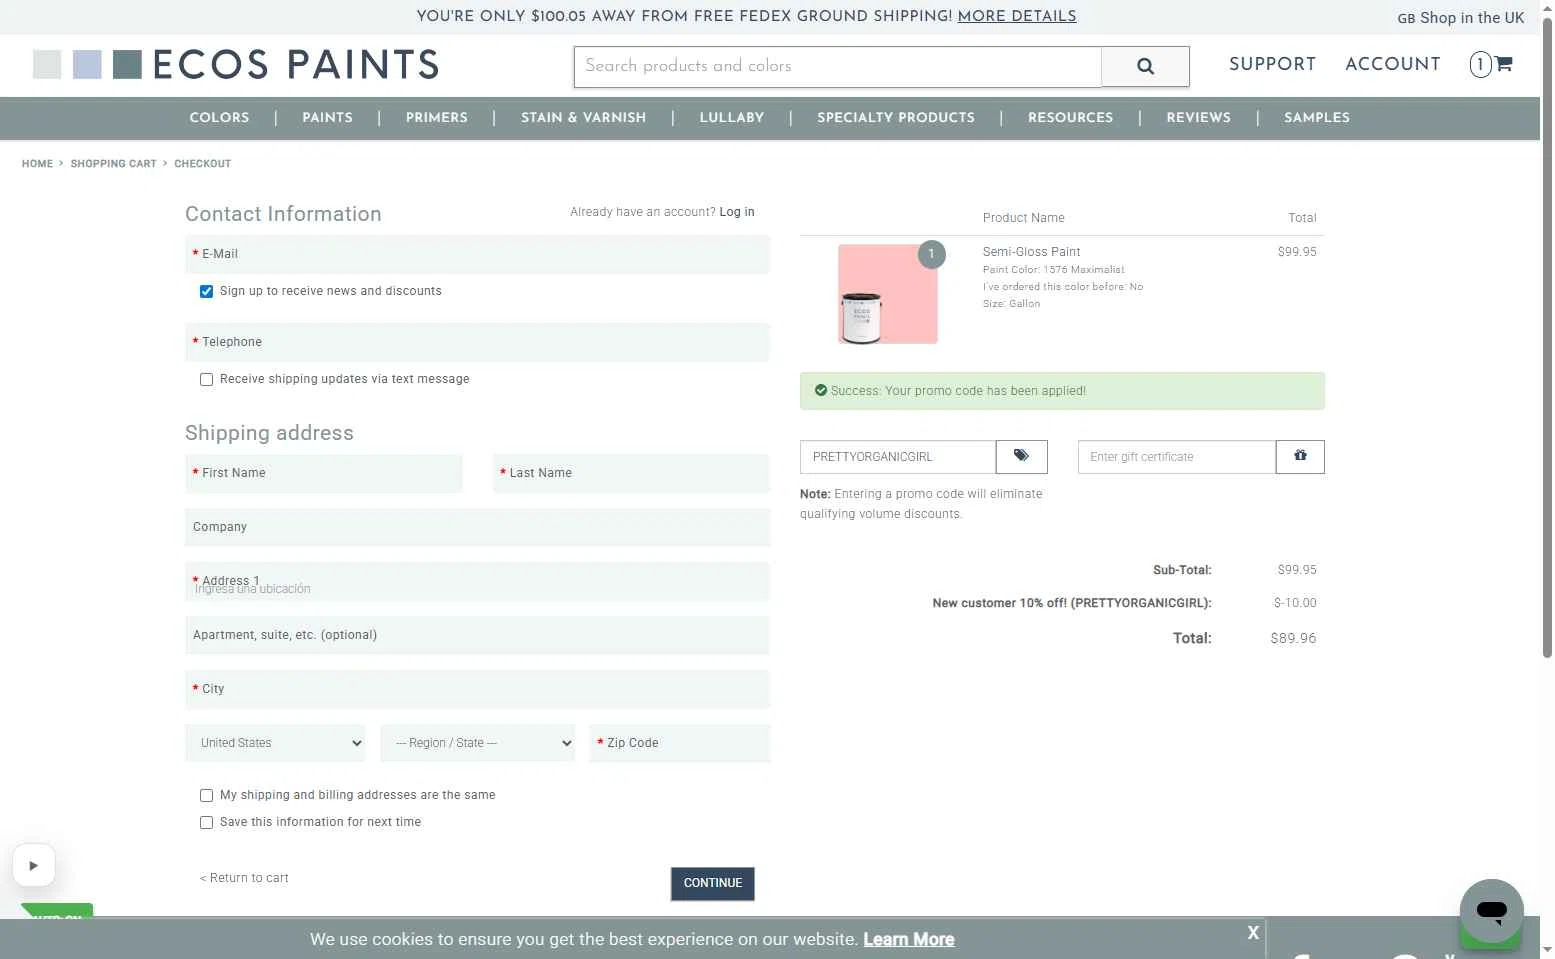The height and width of the screenshot is (959, 1555).
Task: Open the Reviews menu
Action: click(x=1198, y=117)
